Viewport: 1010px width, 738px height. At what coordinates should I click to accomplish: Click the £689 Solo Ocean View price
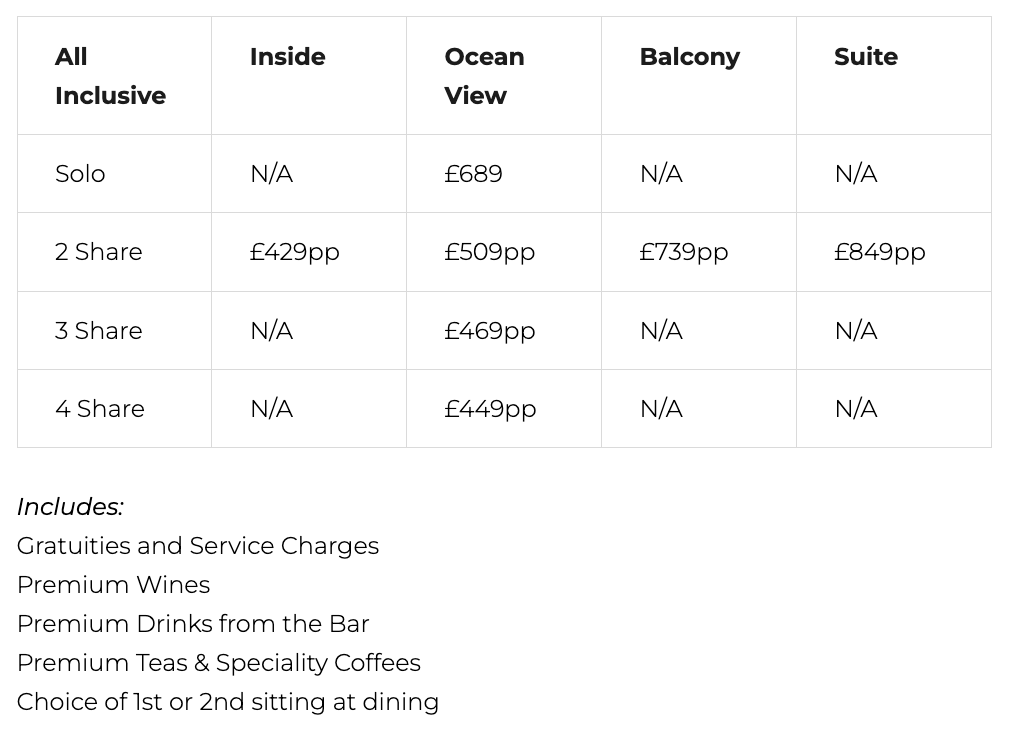tap(473, 174)
